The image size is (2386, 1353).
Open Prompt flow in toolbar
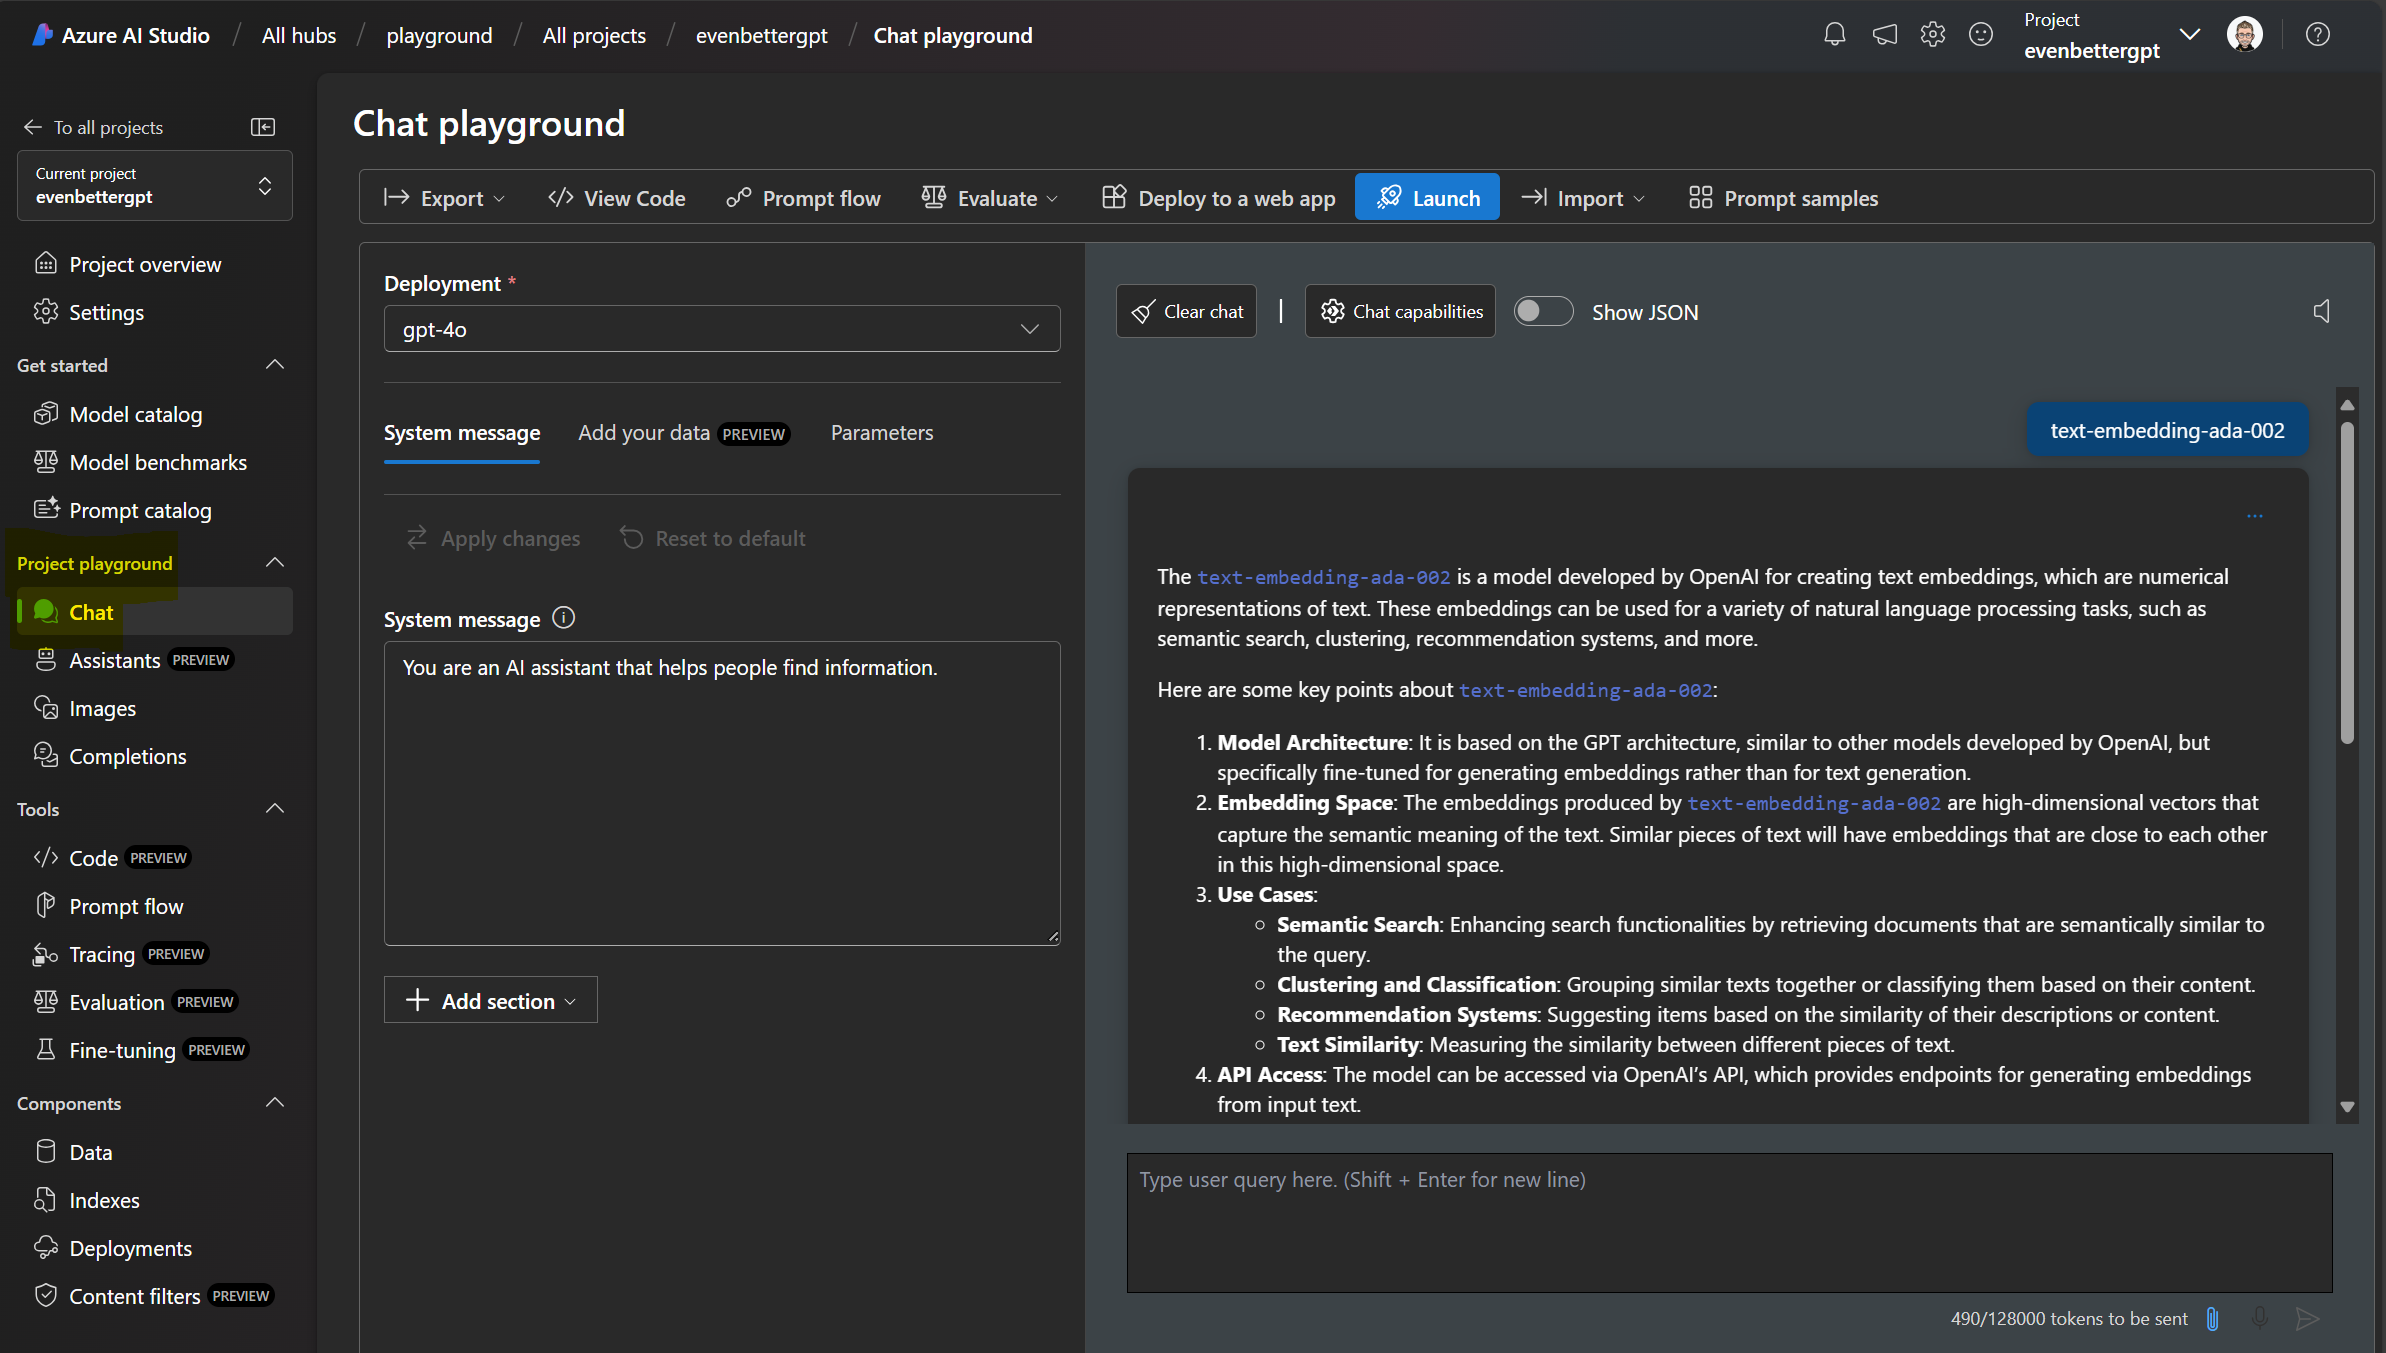pyautogui.click(x=804, y=198)
